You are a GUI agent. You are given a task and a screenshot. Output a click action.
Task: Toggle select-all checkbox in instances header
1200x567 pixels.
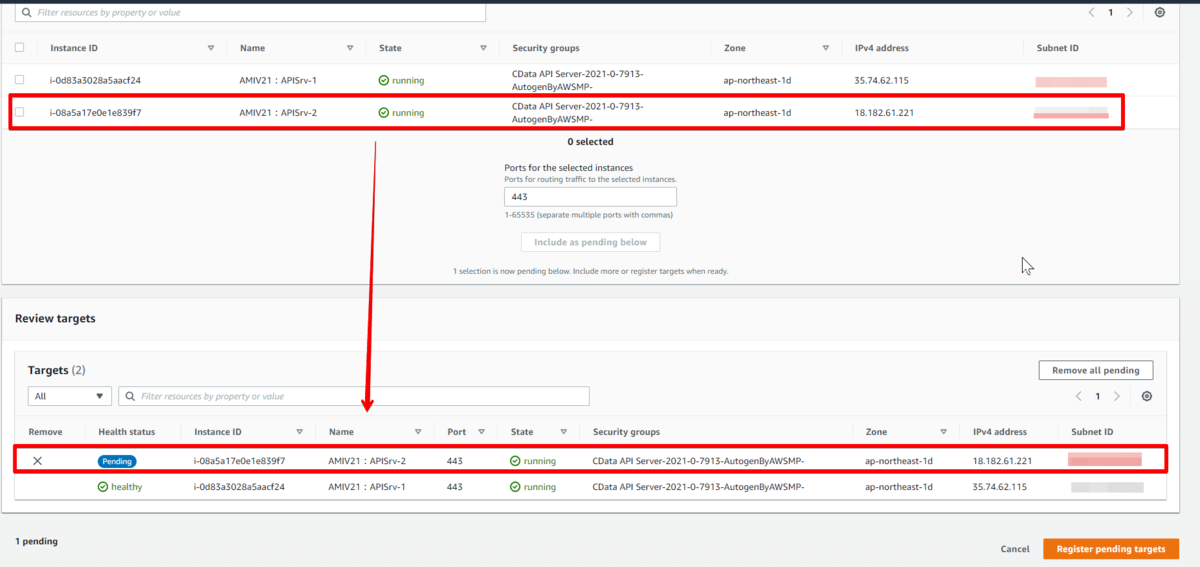click(x=20, y=47)
